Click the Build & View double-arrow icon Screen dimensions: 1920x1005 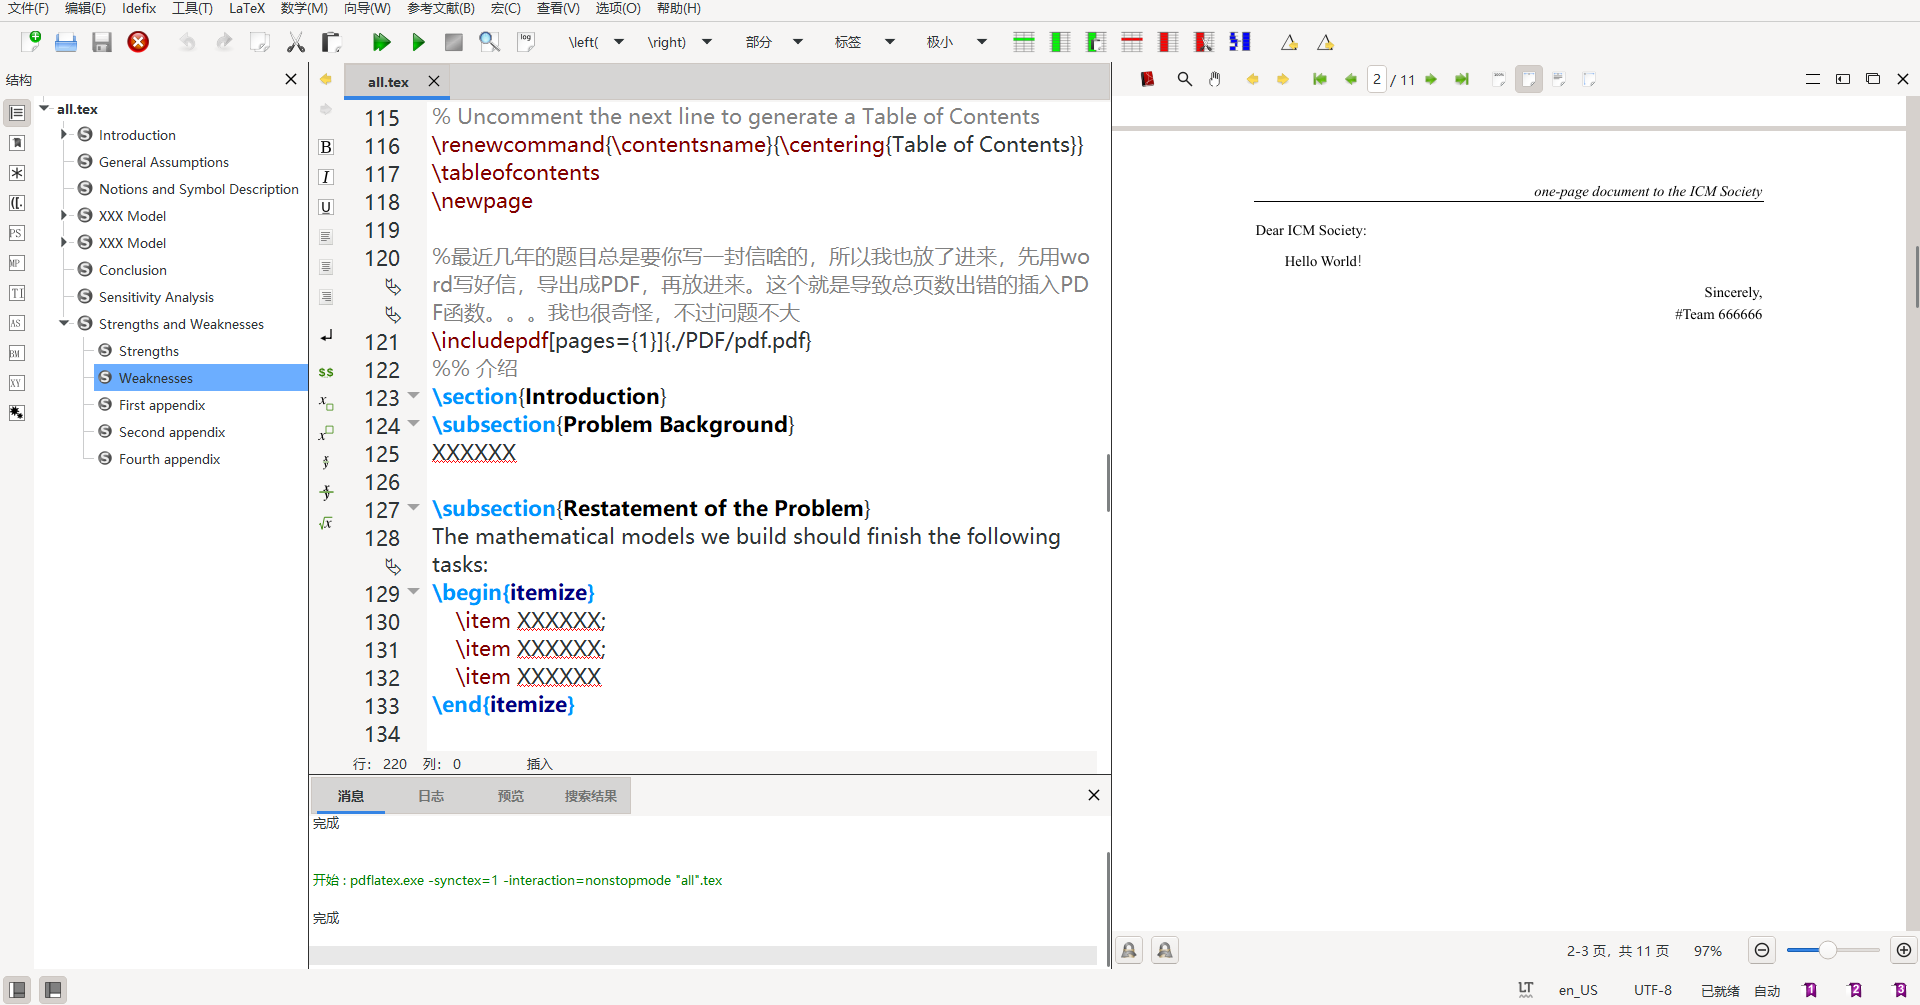[x=381, y=42]
